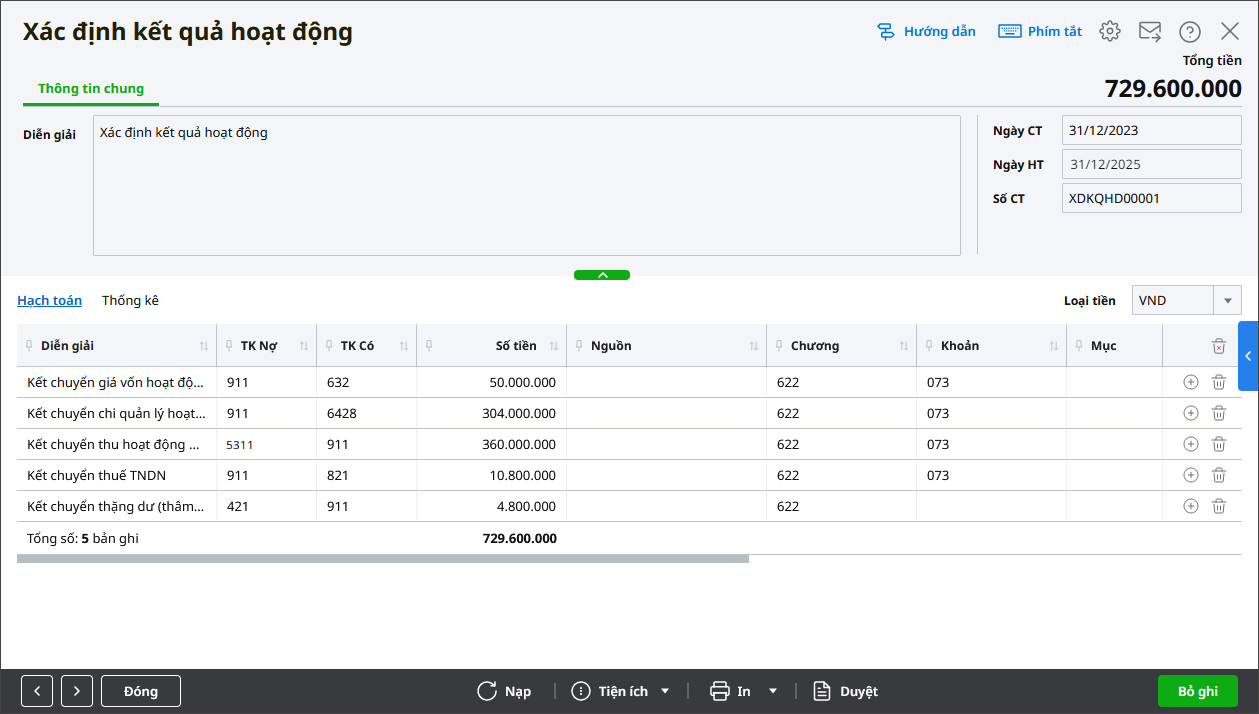Click the mail feedback envelope icon

click(1149, 31)
